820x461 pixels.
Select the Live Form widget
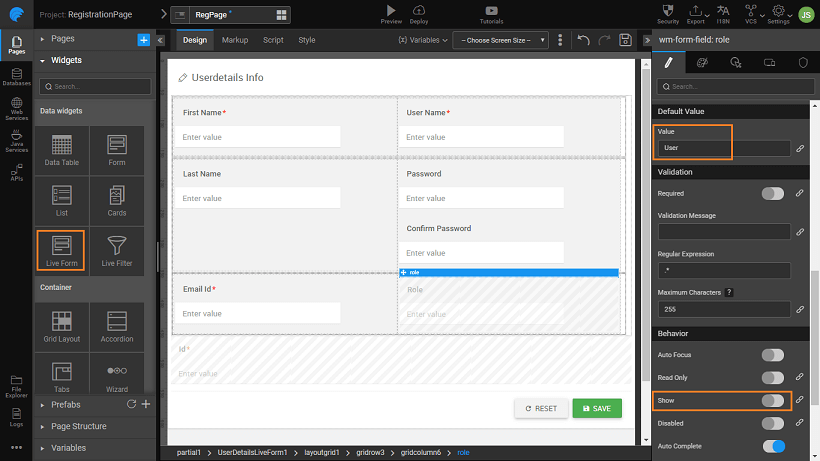61,250
